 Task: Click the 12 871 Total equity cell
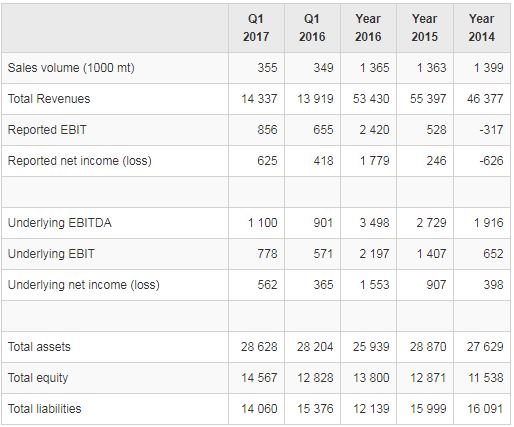(x=428, y=378)
